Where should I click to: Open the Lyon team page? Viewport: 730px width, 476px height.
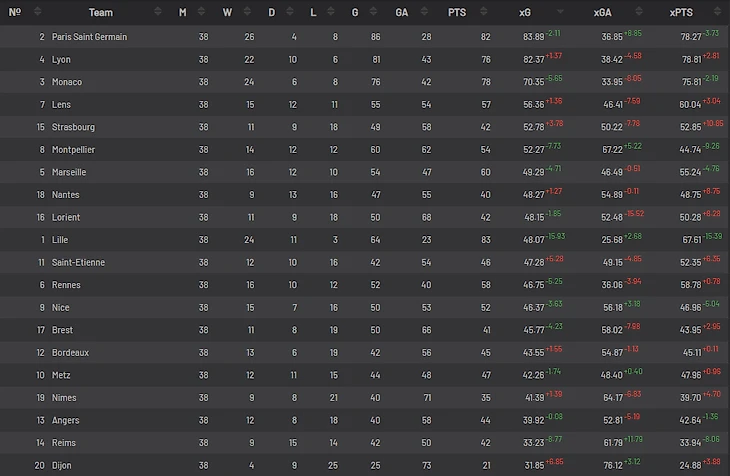click(62, 60)
